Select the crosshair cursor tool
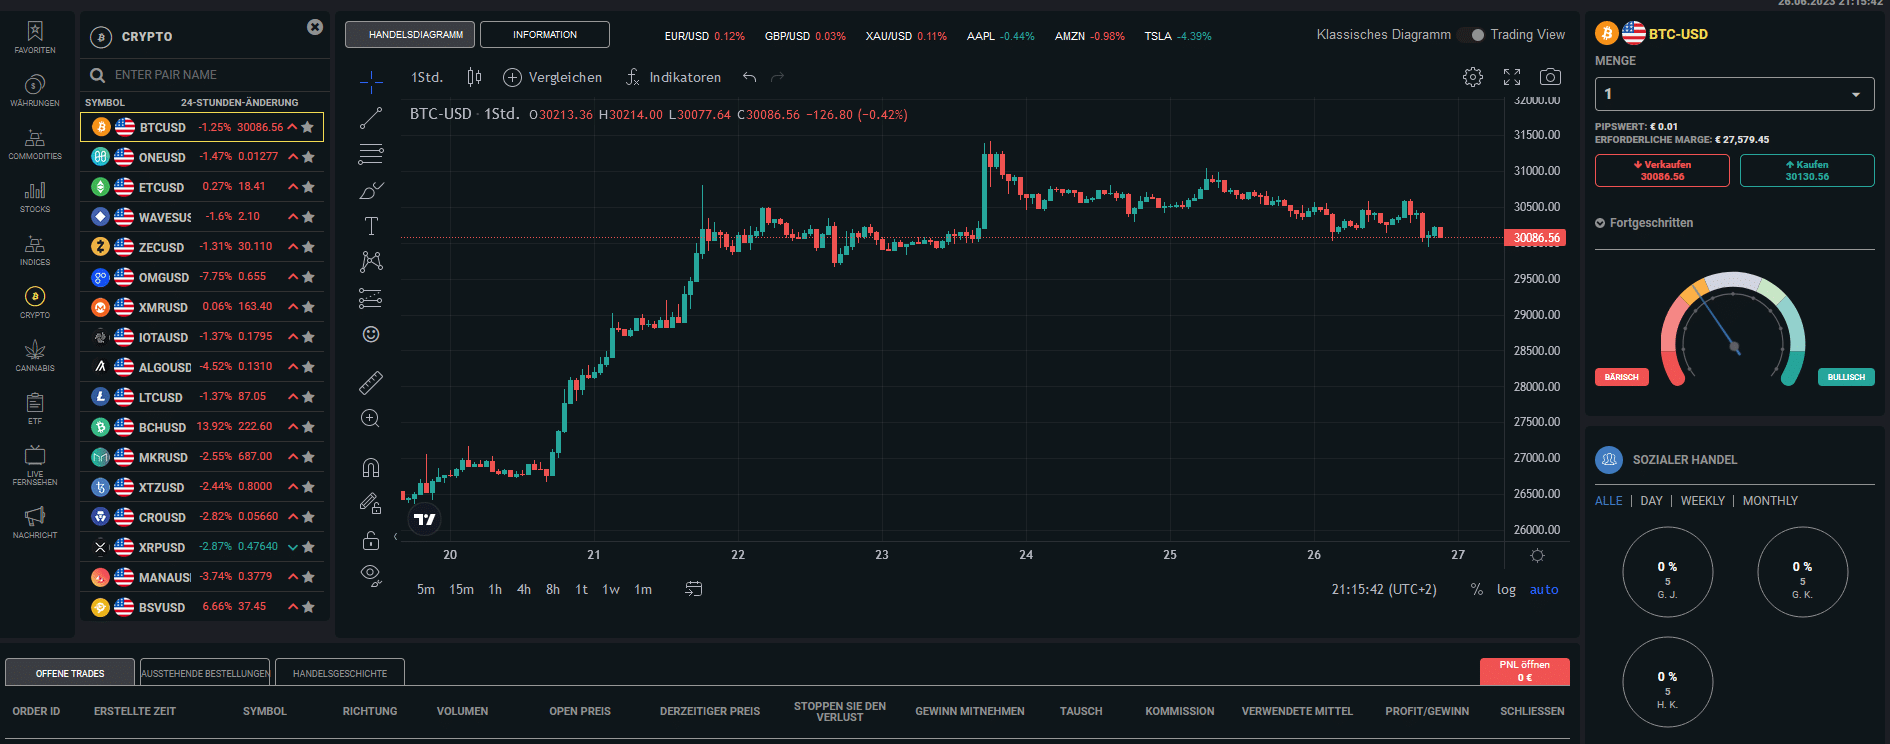 click(371, 81)
